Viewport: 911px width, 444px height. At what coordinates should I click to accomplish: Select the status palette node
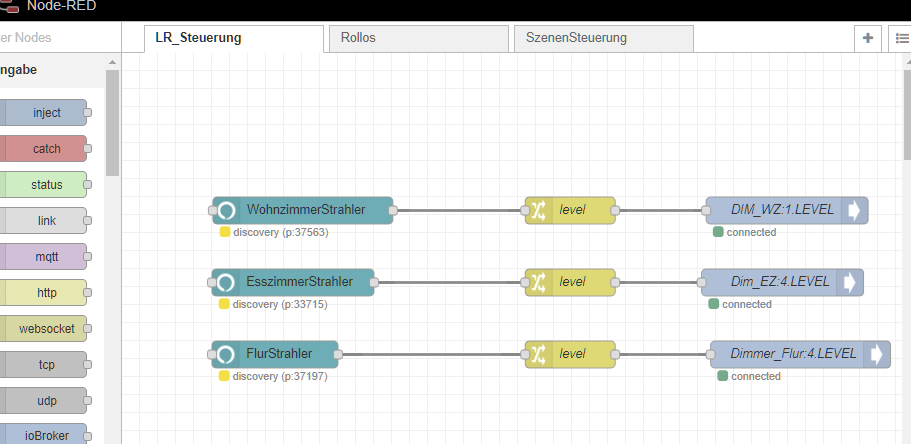pos(43,185)
